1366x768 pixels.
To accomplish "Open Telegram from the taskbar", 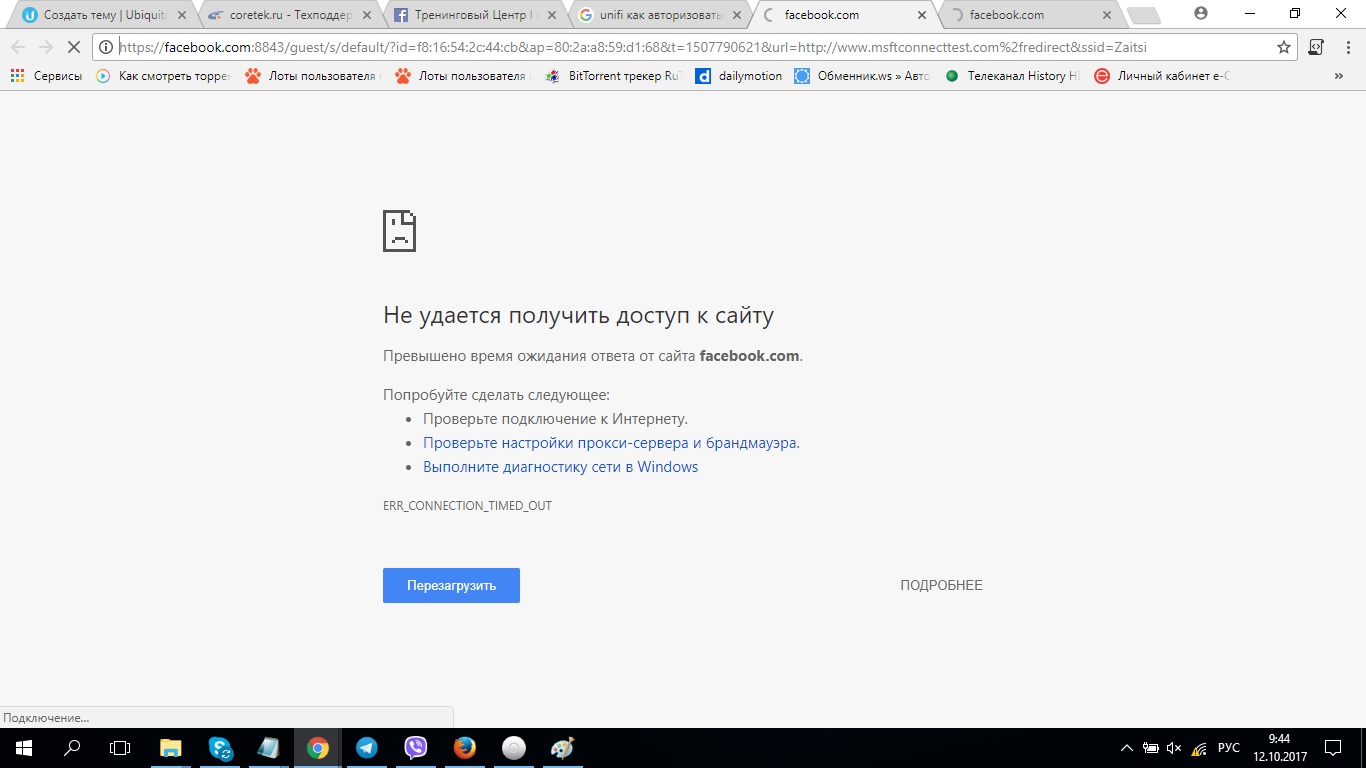I will click(367, 748).
